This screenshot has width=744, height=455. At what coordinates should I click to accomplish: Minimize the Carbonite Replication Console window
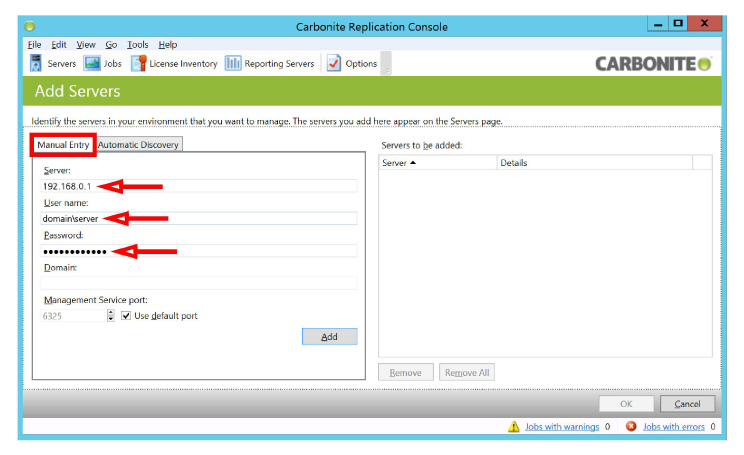pyautogui.click(x=658, y=24)
